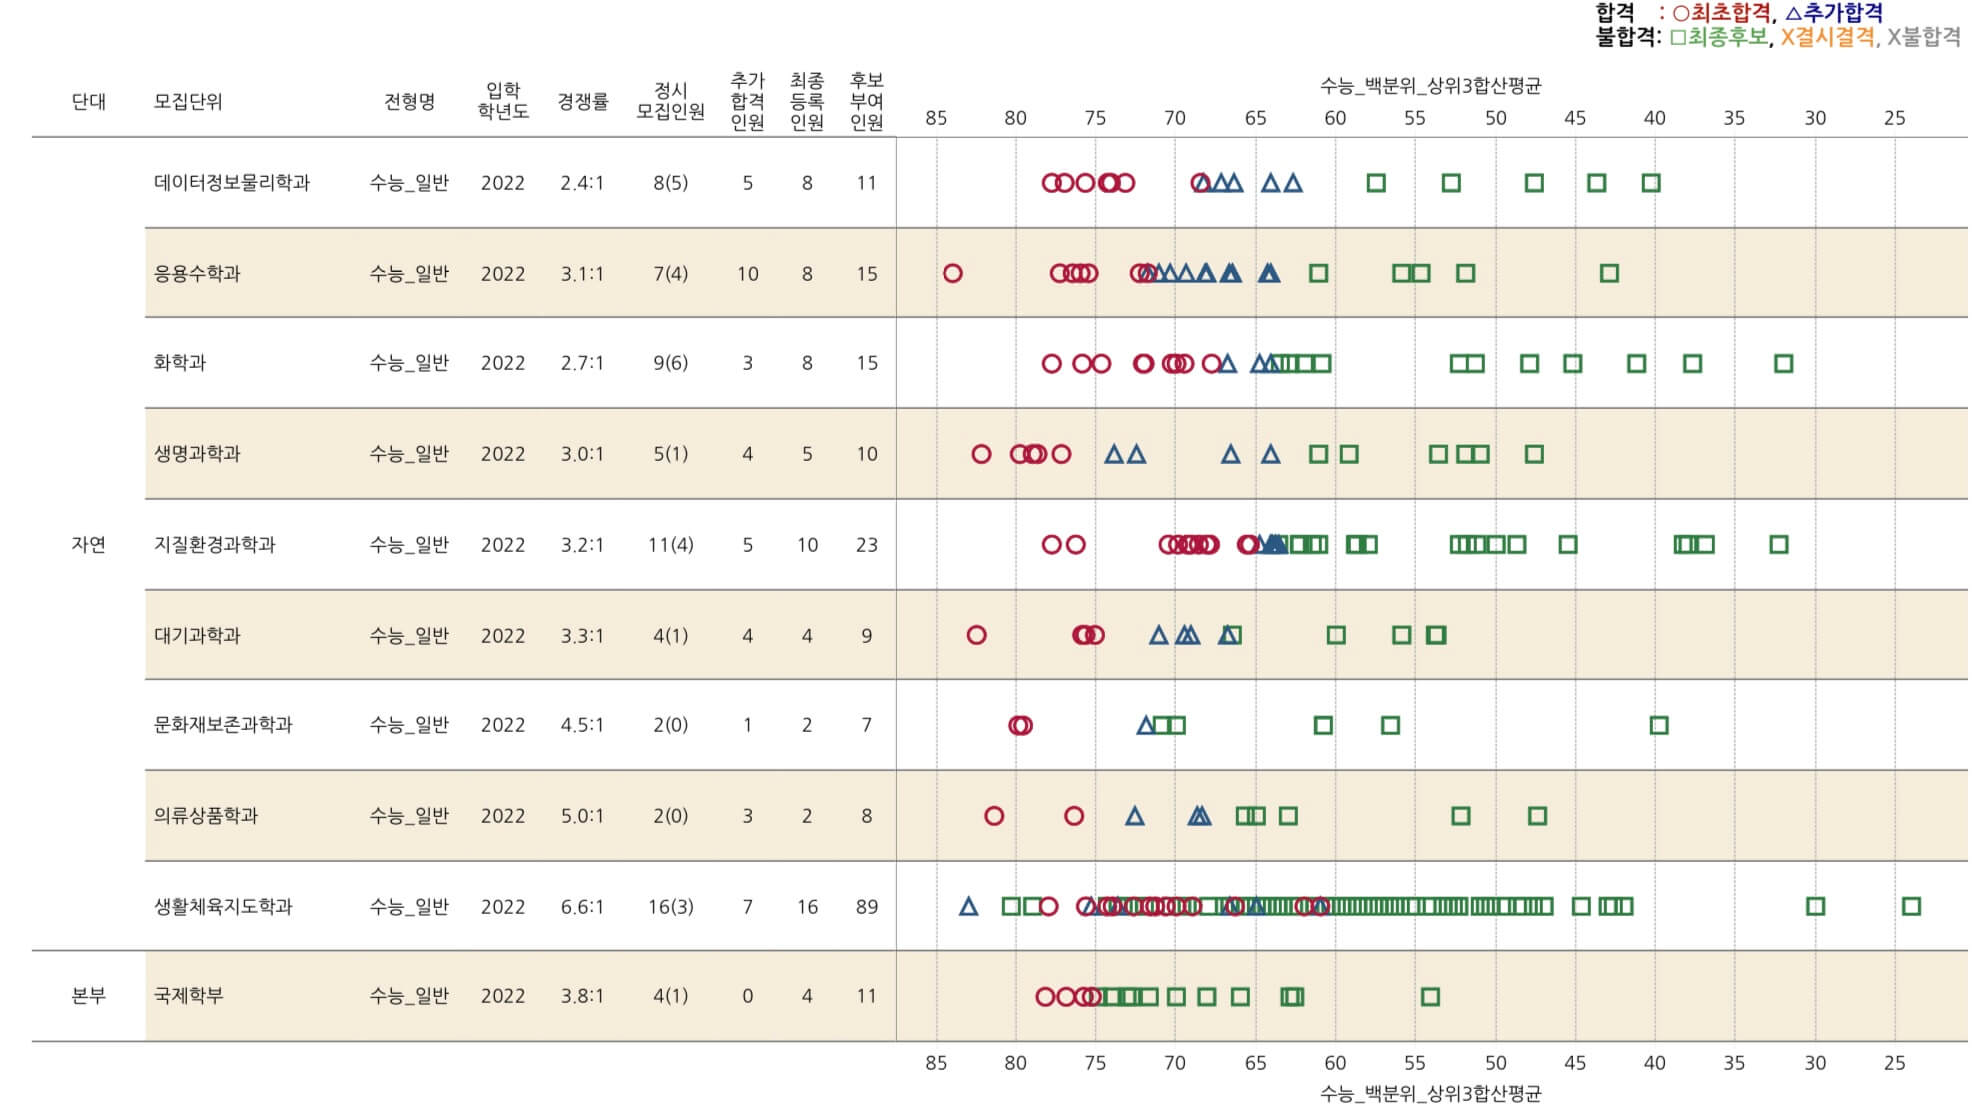This screenshot has width=1975, height=1114.
Task: Select the 정시 모집인원 column header
Action: (670, 101)
